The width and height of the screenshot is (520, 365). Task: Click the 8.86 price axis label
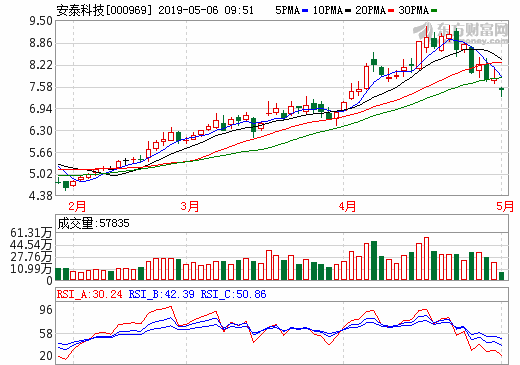point(41,43)
